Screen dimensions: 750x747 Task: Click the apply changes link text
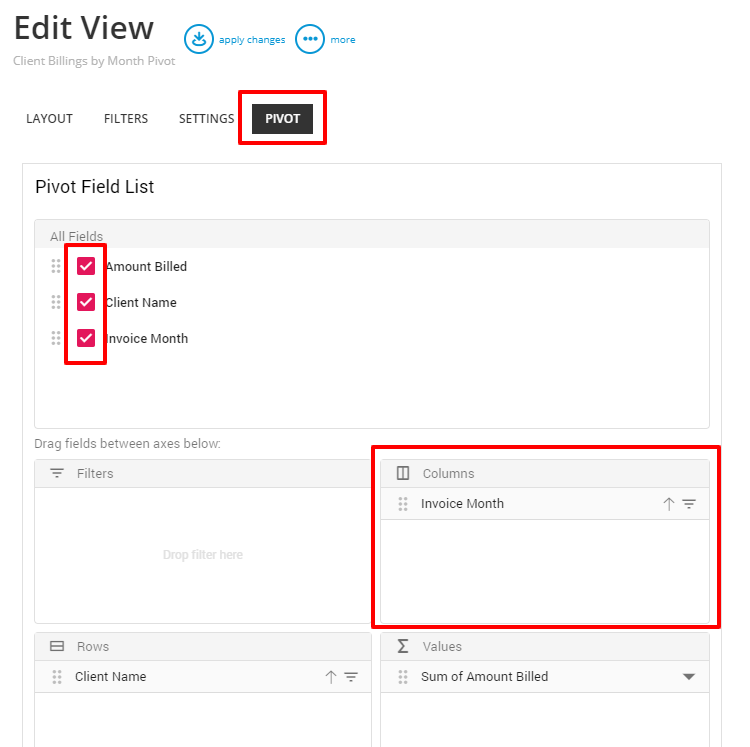click(252, 40)
